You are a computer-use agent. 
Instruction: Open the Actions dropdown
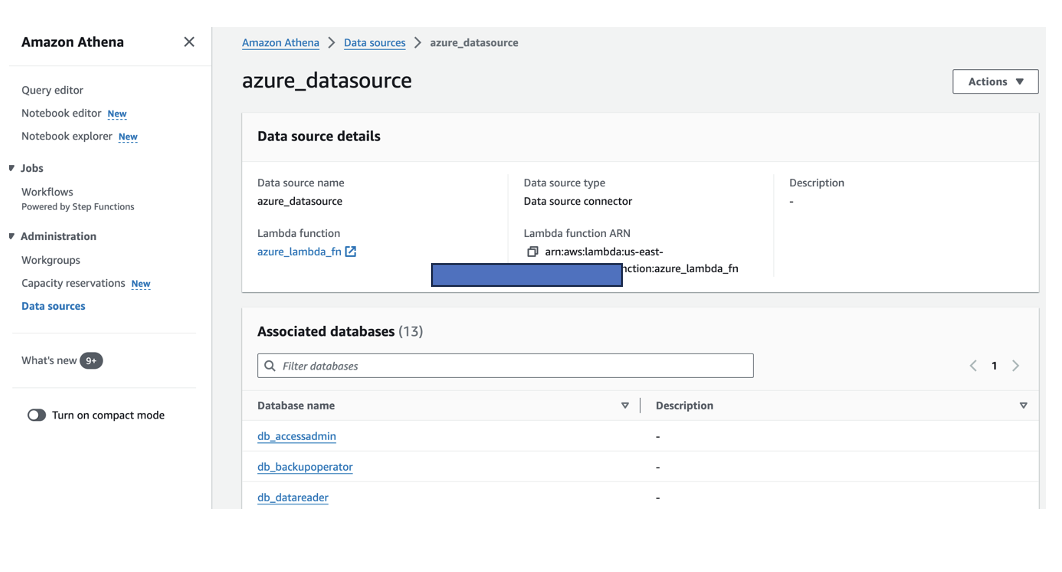pyautogui.click(x=995, y=82)
